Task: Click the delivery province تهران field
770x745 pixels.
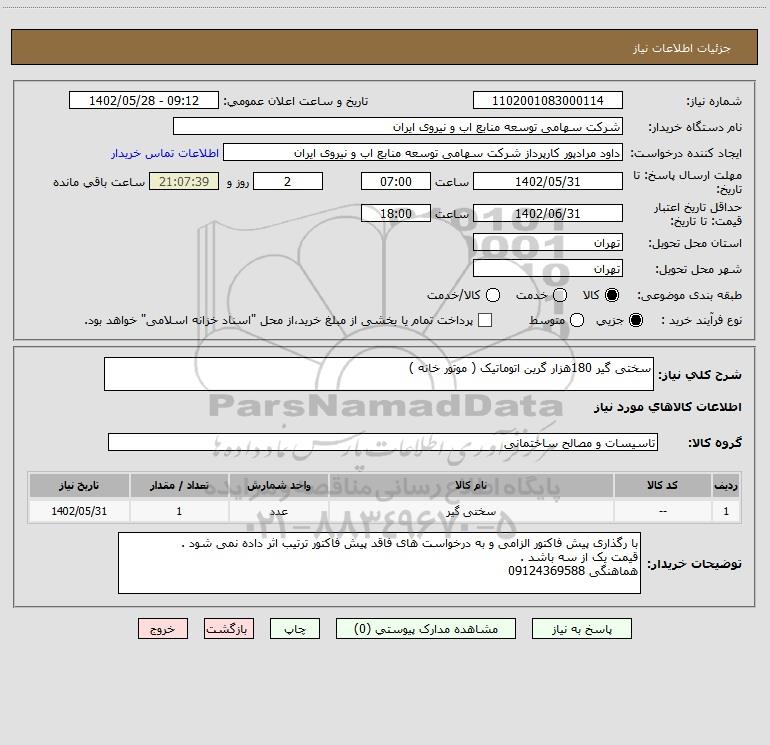Action: pyautogui.click(x=548, y=243)
